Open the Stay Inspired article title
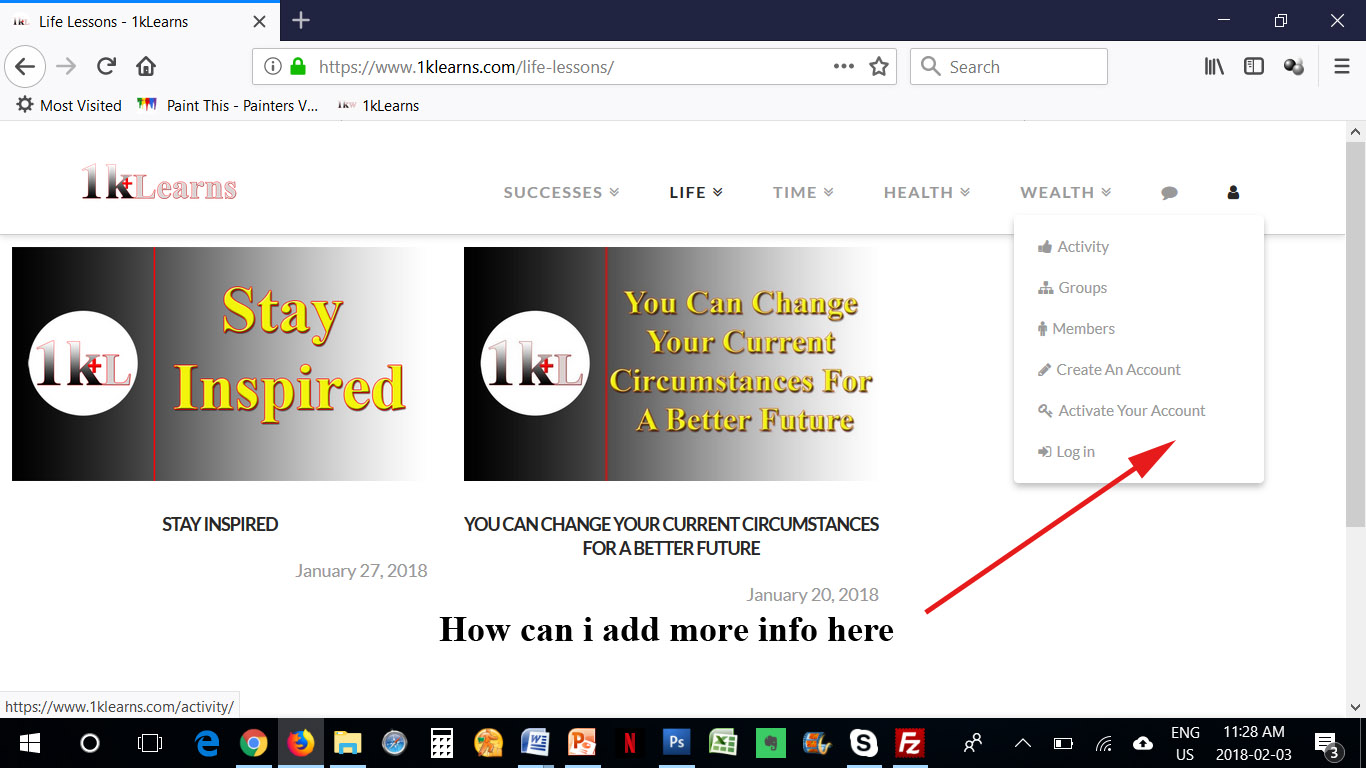The height and width of the screenshot is (768, 1366). [220, 524]
